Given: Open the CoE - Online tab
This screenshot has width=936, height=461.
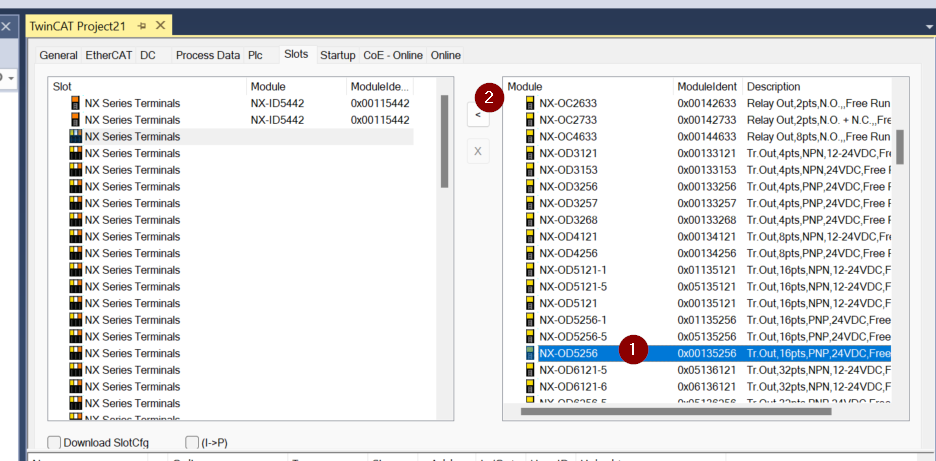Looking at the screenshot, I should point(393,56).
